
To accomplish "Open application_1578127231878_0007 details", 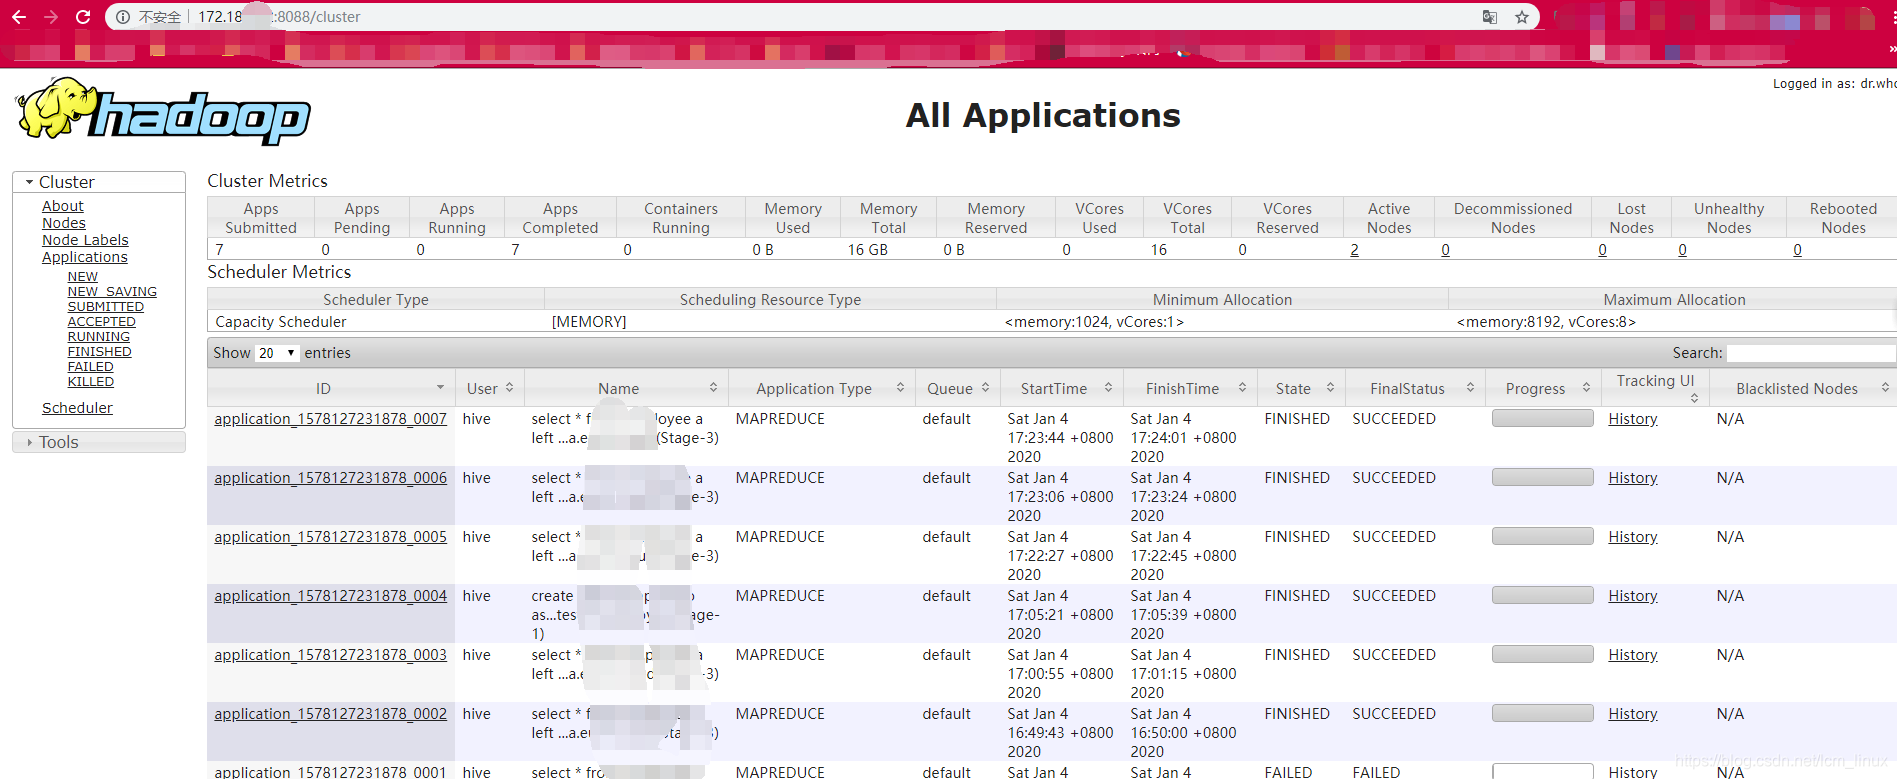I will coord(330,419).
